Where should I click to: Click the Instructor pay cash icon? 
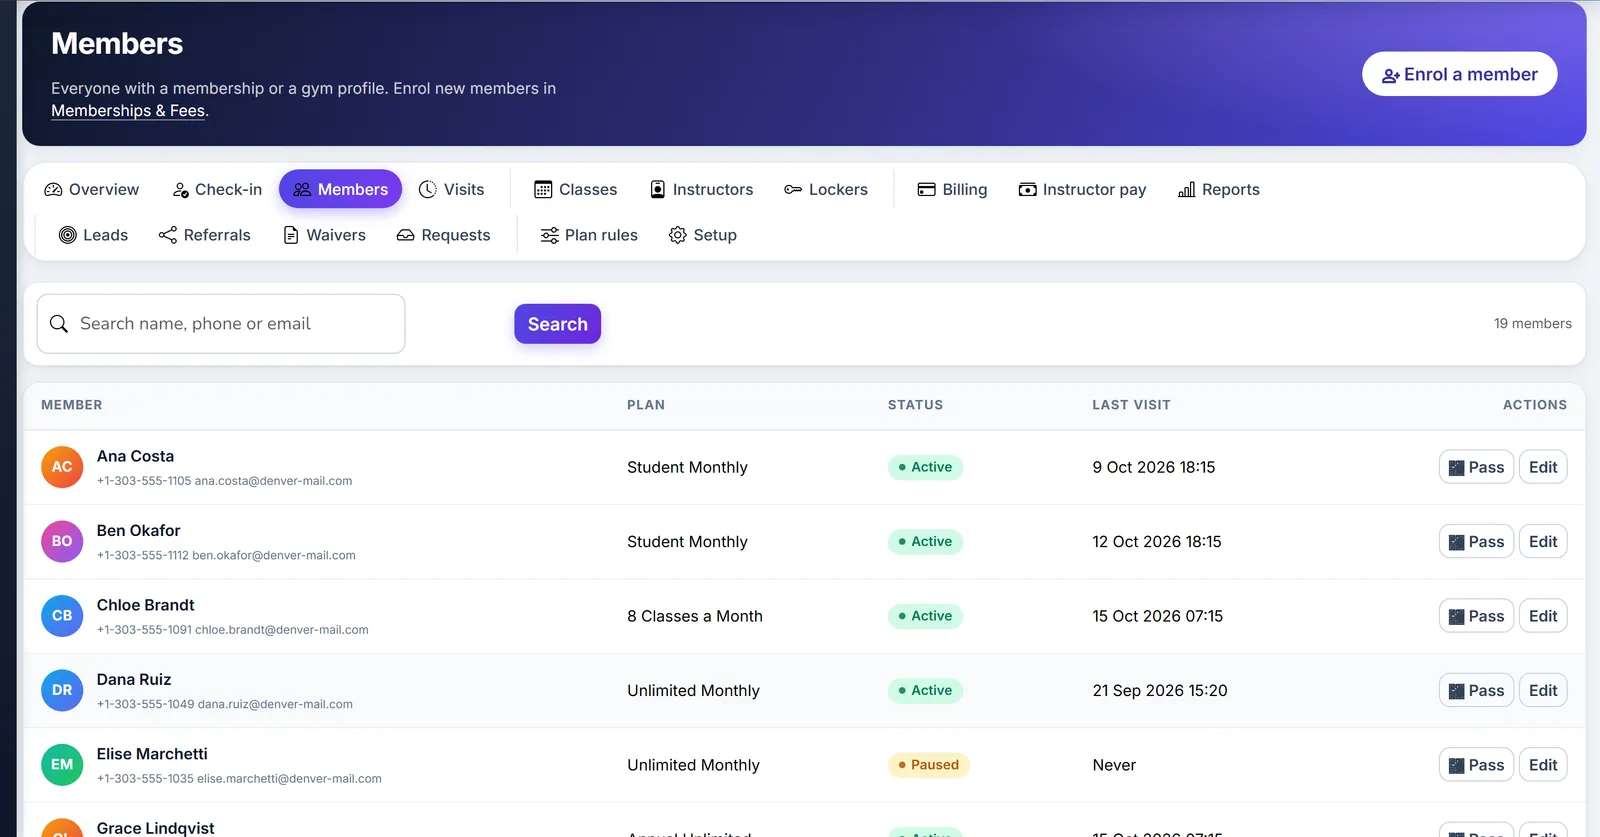tap(1027, 189)
